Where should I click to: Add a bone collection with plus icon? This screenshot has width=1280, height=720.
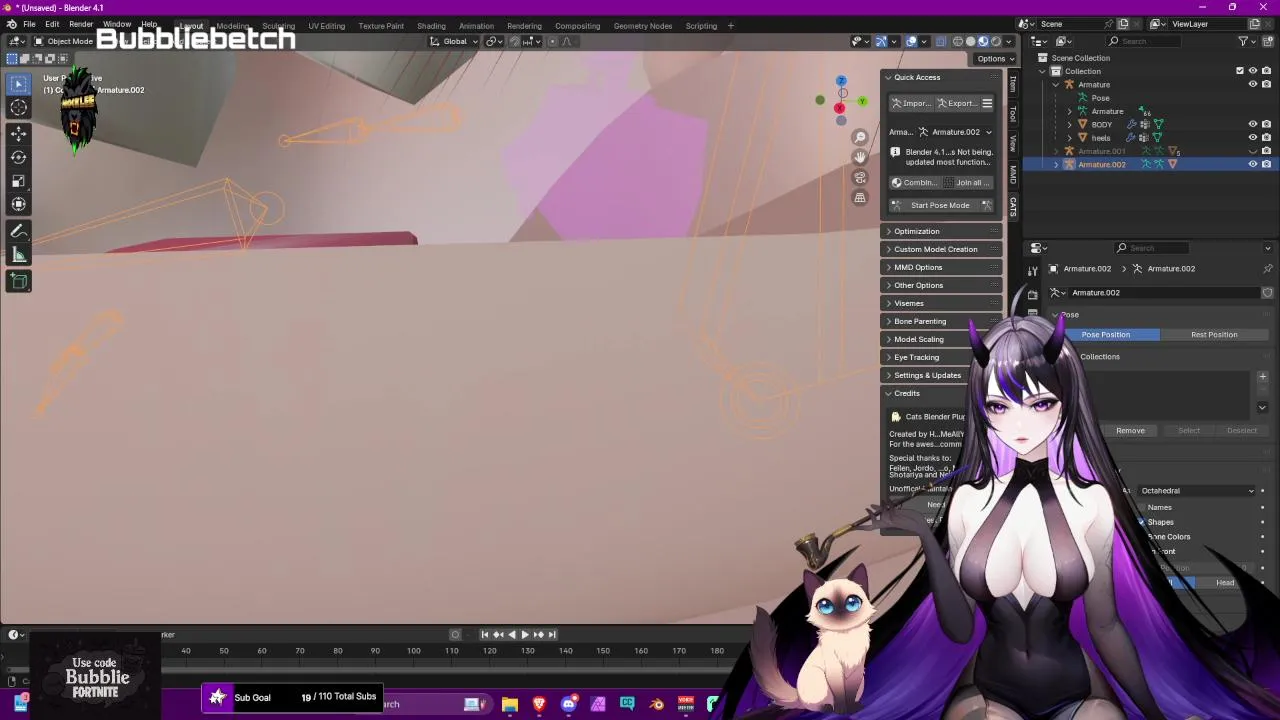(1262, 377)
